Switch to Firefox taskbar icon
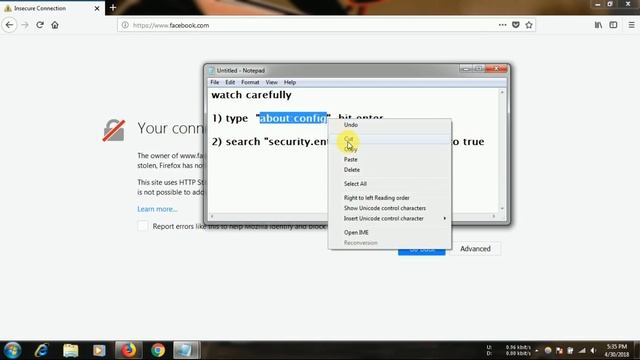 point(129,350)
